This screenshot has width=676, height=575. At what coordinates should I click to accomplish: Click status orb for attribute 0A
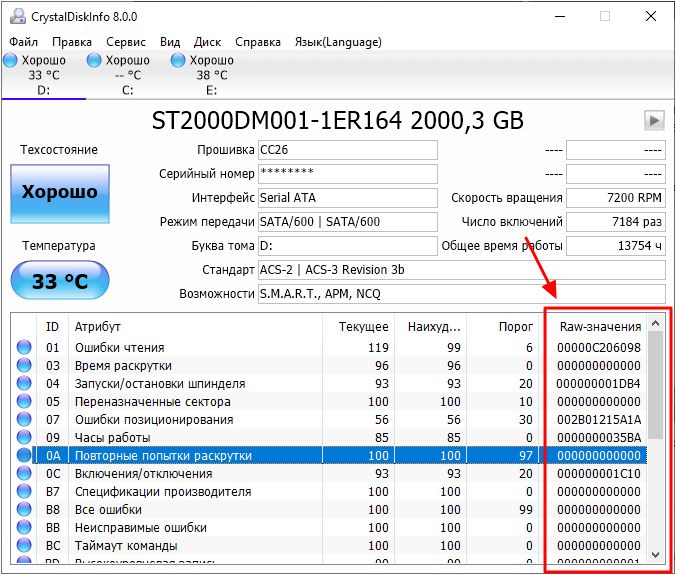[x=24, y=456]
